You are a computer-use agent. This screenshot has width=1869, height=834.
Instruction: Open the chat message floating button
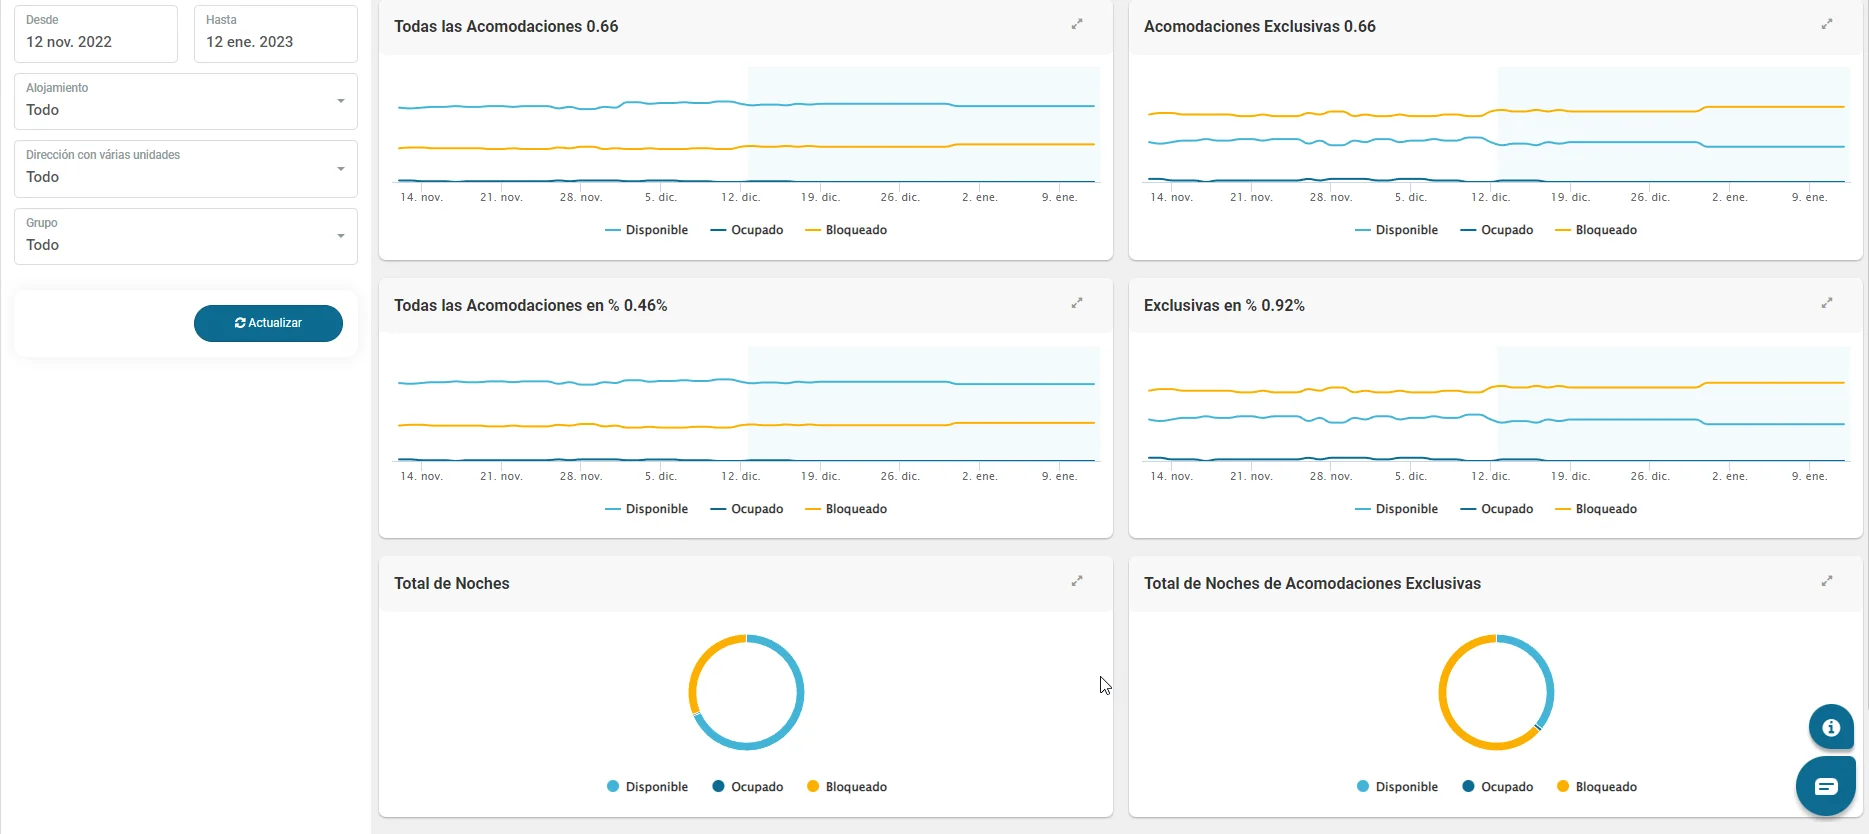point(1826,786)
